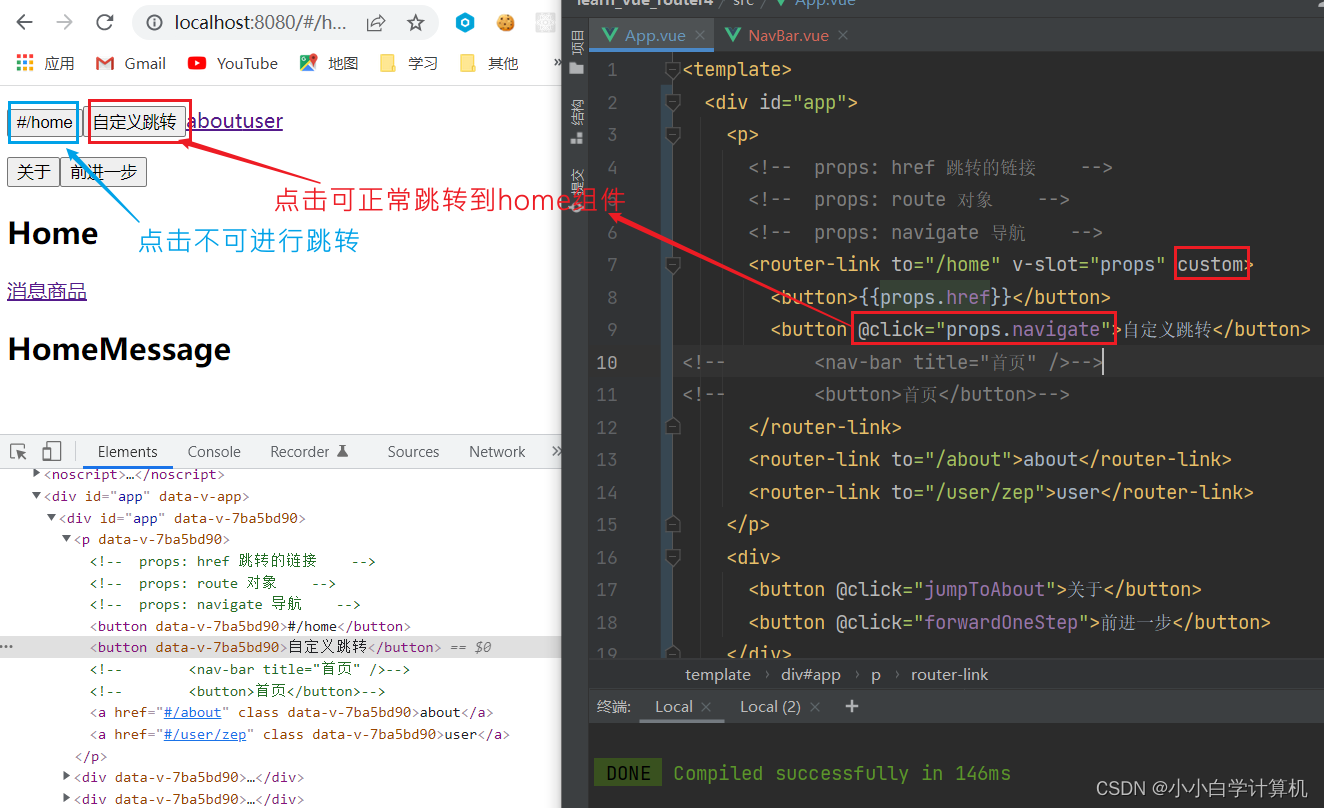Click the site info icon in address bar
This screenshot has width=1324, height=808.
pyautogui.click(x=154, y=22)
